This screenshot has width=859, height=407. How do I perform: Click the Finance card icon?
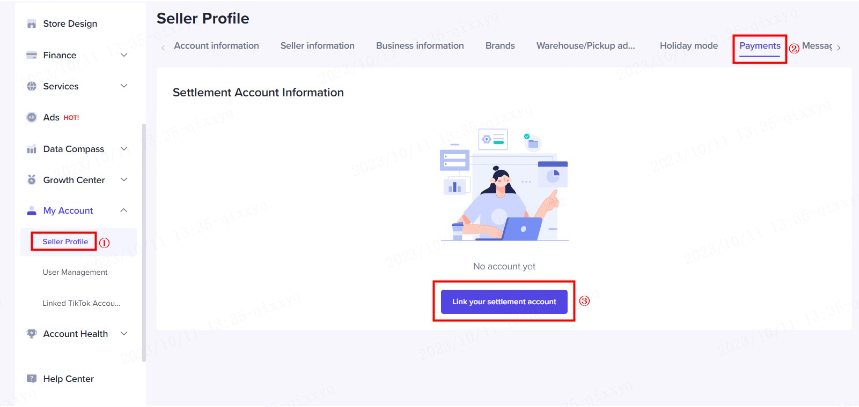[x=32, y=55]
